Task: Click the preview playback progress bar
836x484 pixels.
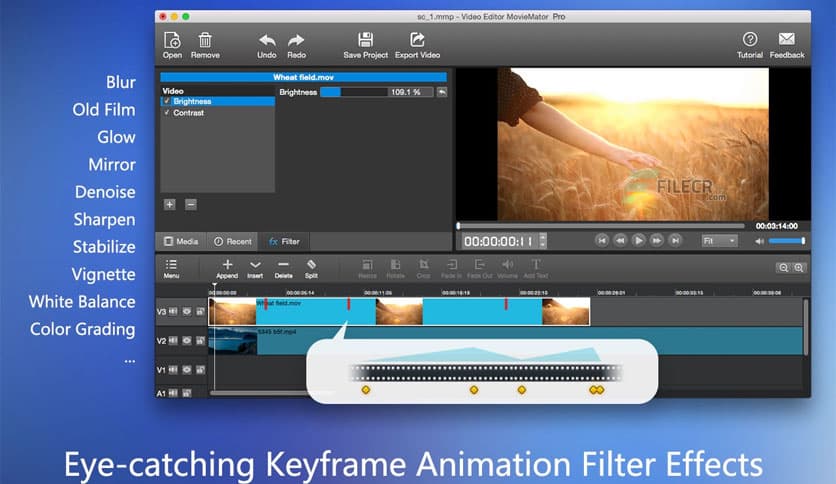Action: pos(601,226)
